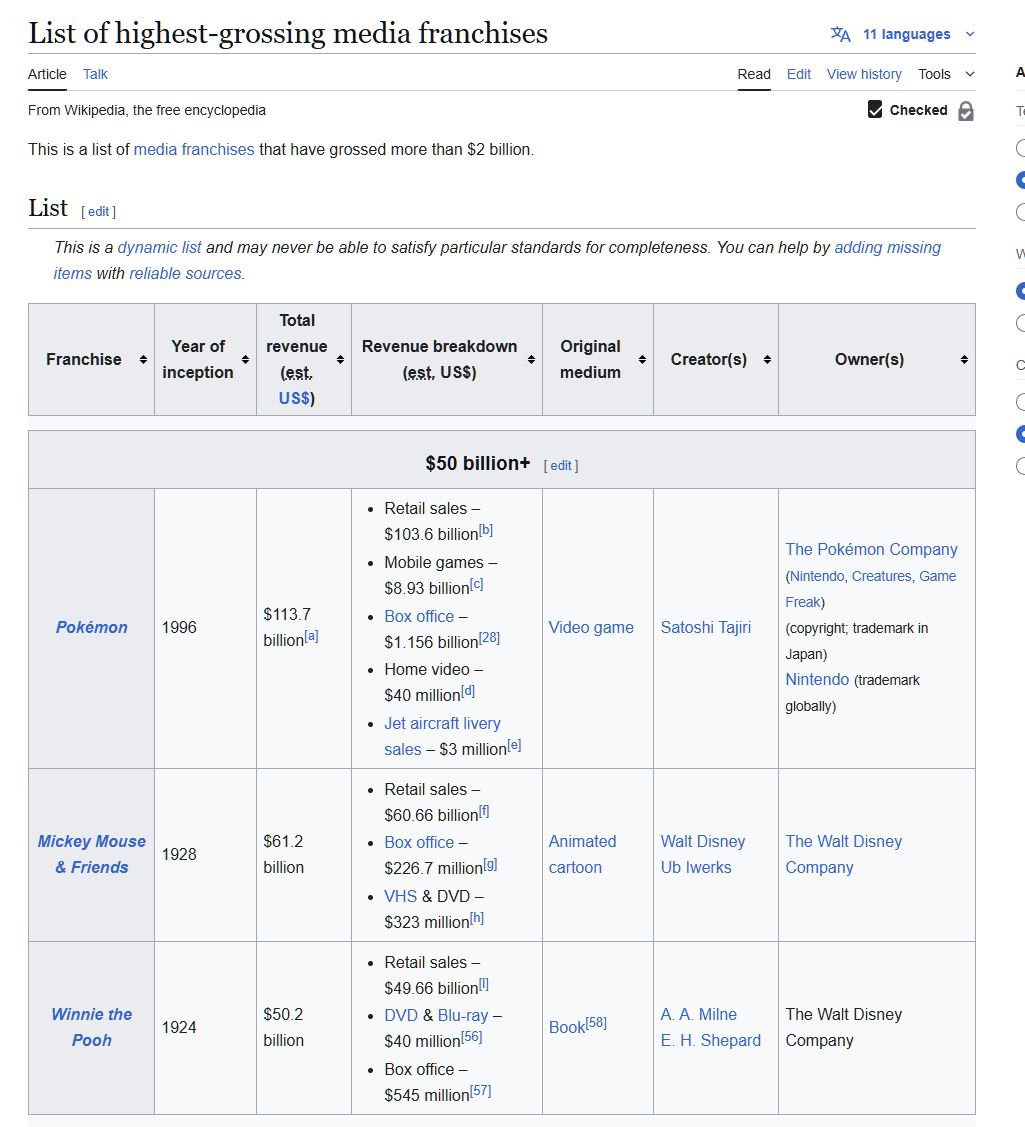Open footnote [a] after $113.7 billion
The image size is (1025, 1127).
[x=311, y=636]
